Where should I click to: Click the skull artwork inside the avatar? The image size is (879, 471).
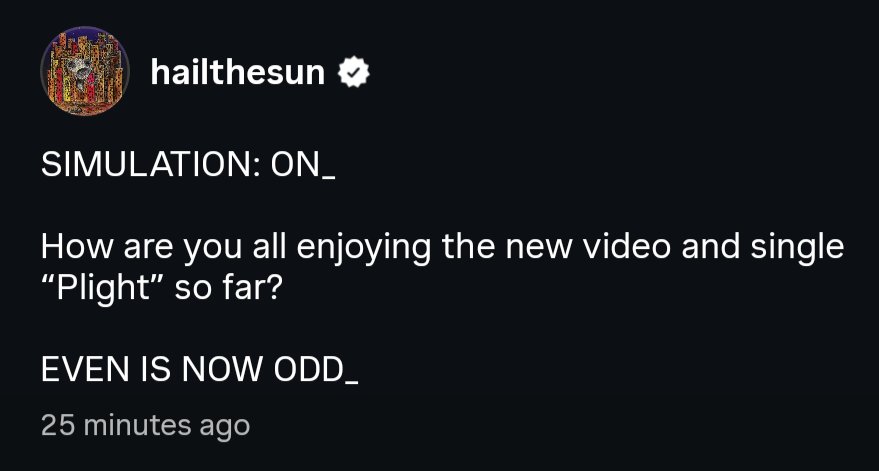click(x=80, y=72)
